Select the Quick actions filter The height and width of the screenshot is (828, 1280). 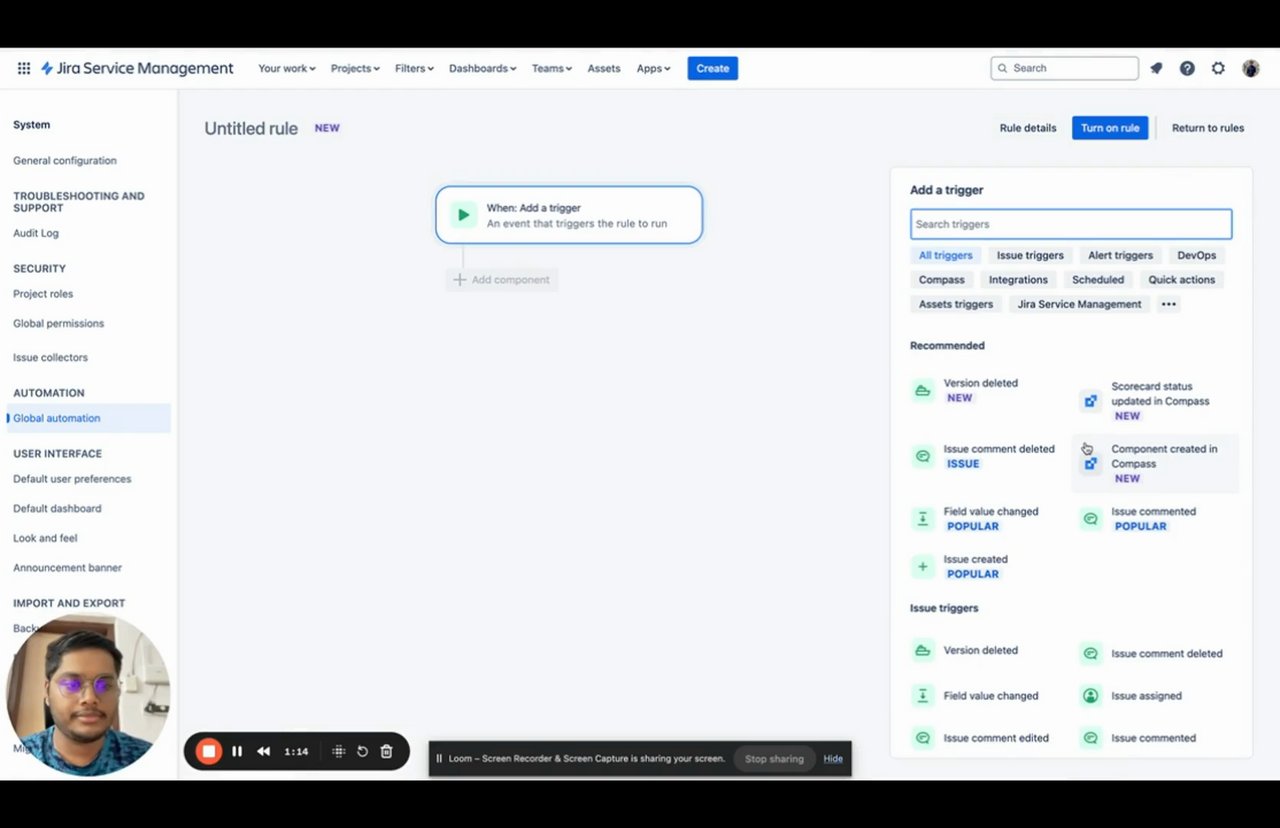(x=1182, y=280)
